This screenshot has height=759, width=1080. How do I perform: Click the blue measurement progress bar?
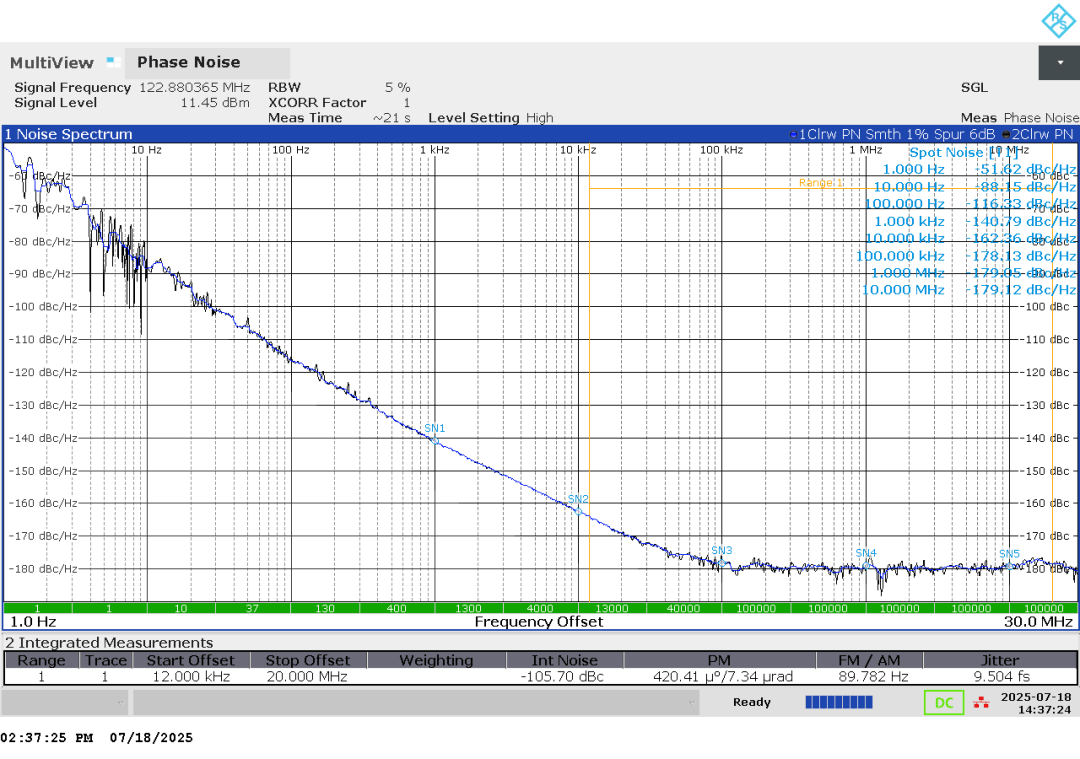pos(838,702)
